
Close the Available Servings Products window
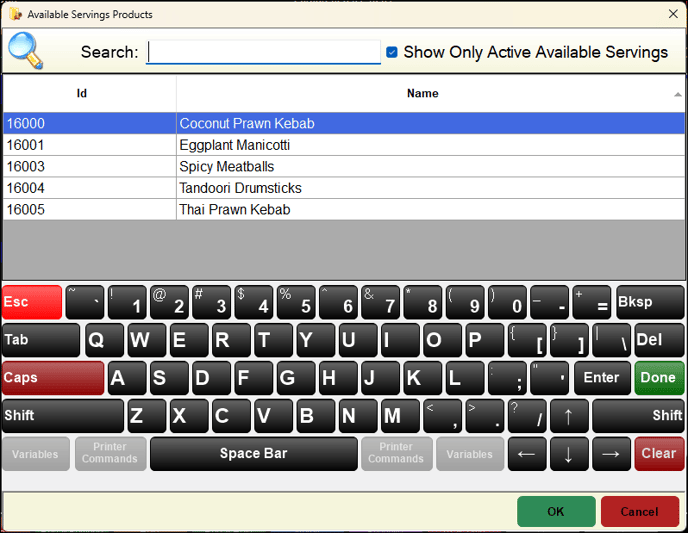[x=673, y=14]
